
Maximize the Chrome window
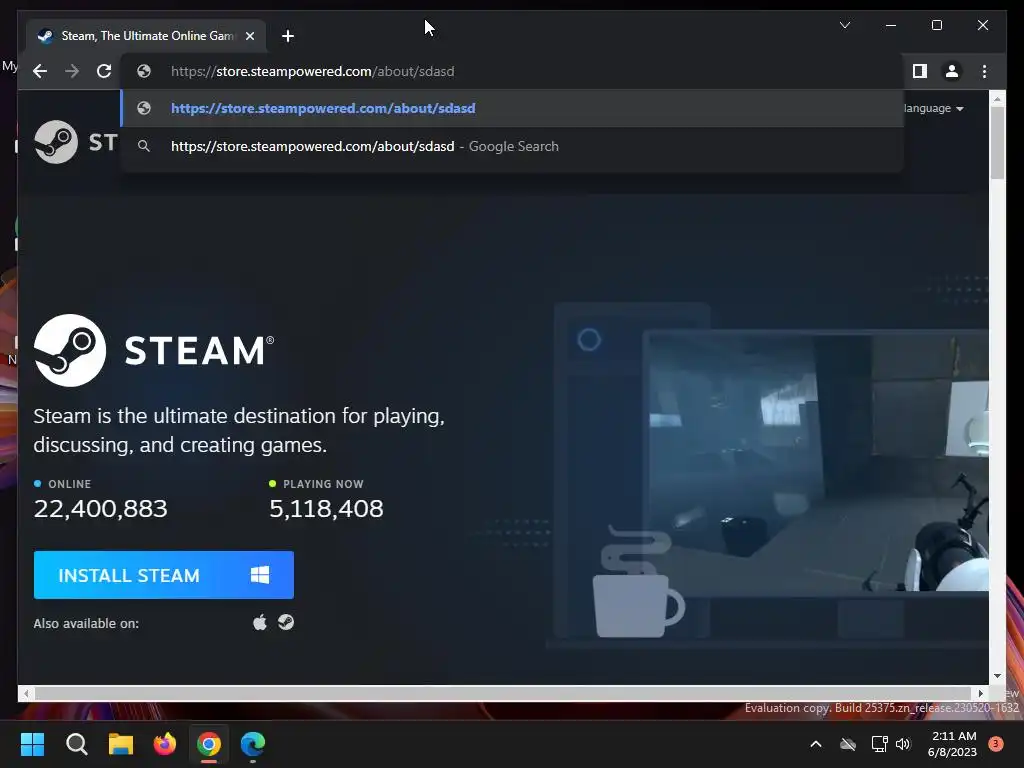936,25
